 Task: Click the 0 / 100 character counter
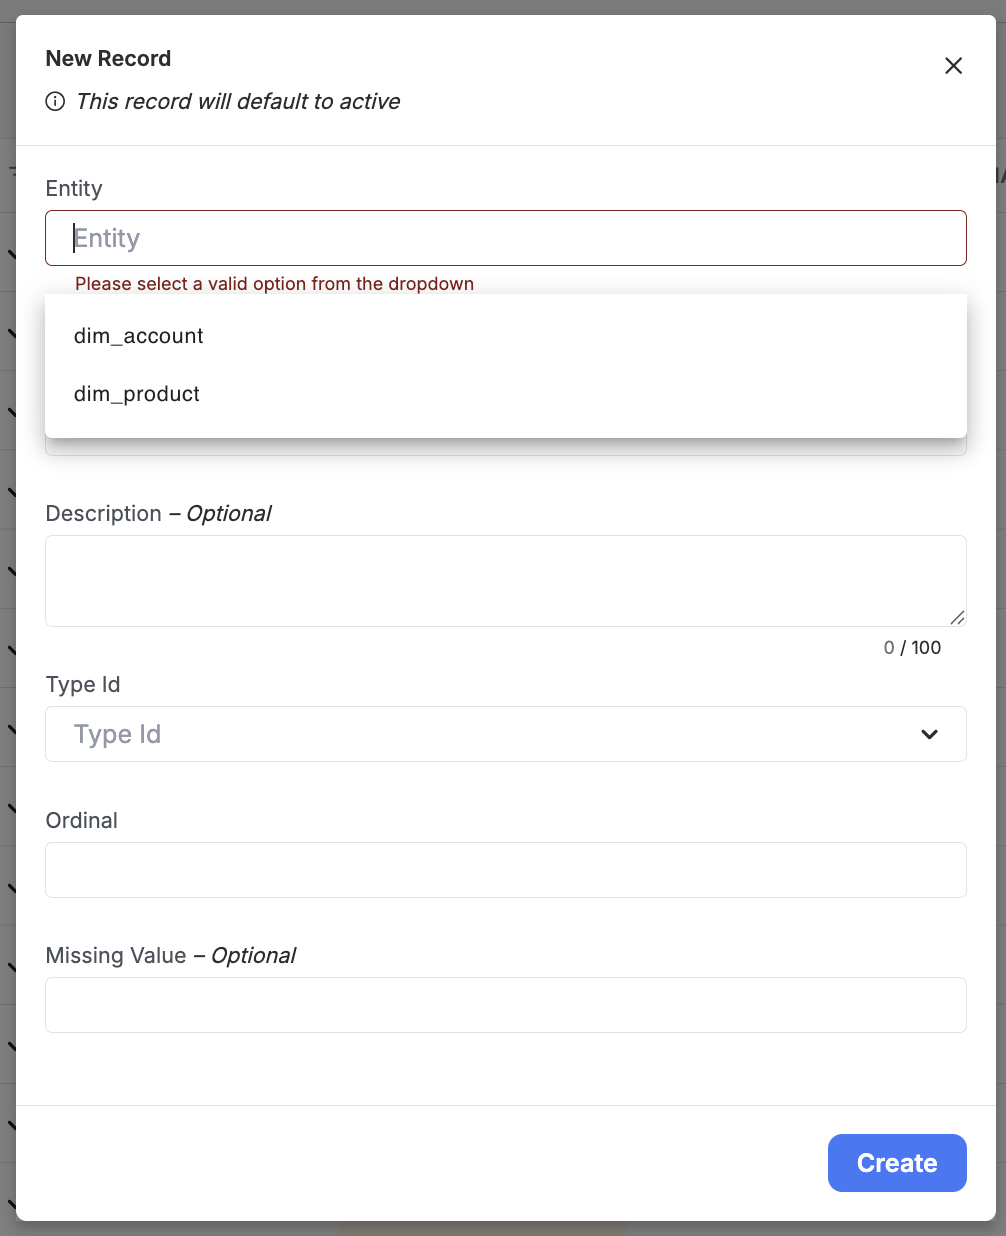[912, 648]
